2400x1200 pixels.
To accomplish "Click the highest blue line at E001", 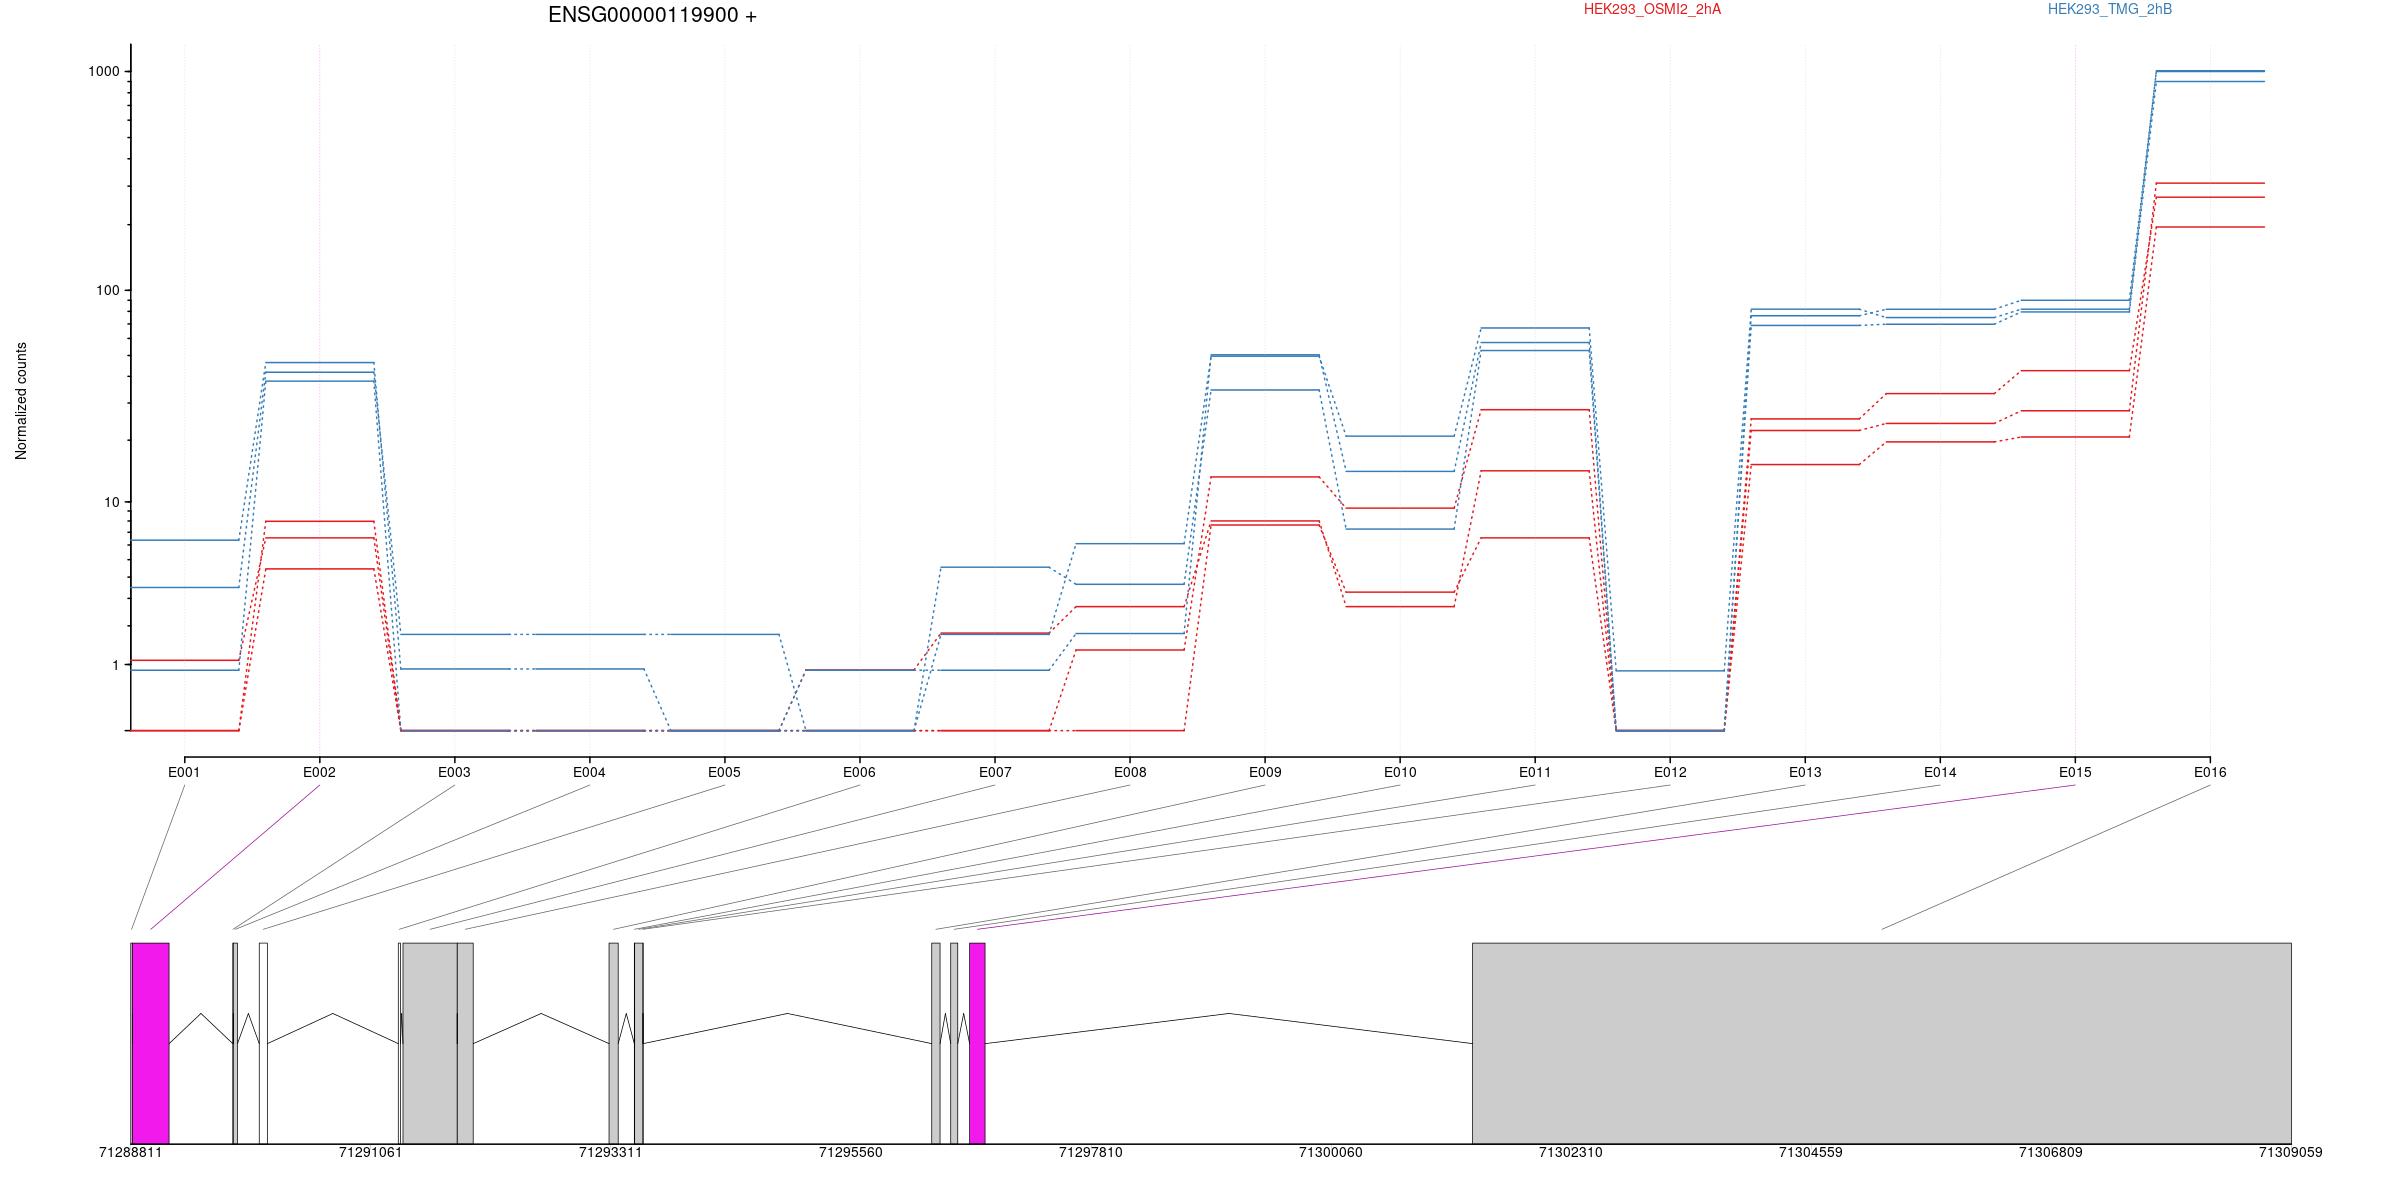I will (184, 540).
